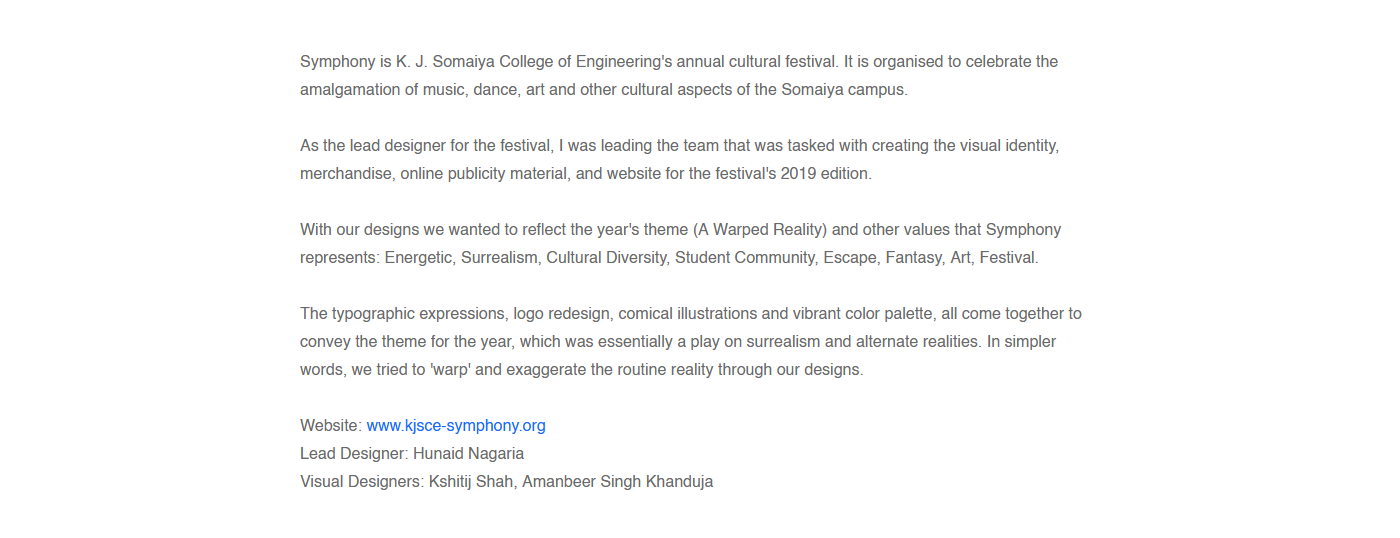Click the phrase '(A Warped Reality)'
The height and width of the screenshot is (538, 1400).
point(759,230)
